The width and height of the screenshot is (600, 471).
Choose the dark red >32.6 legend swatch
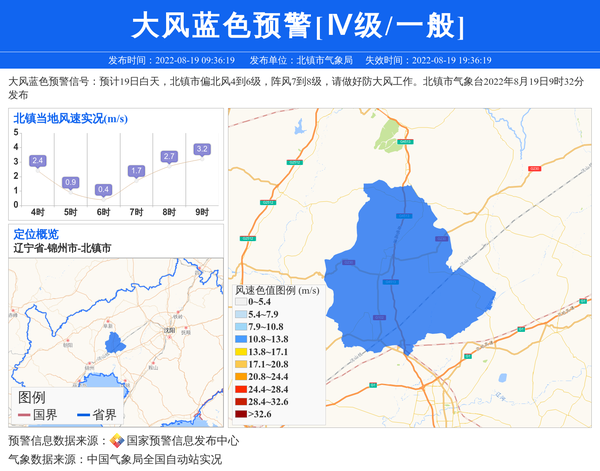coord(240,414)
